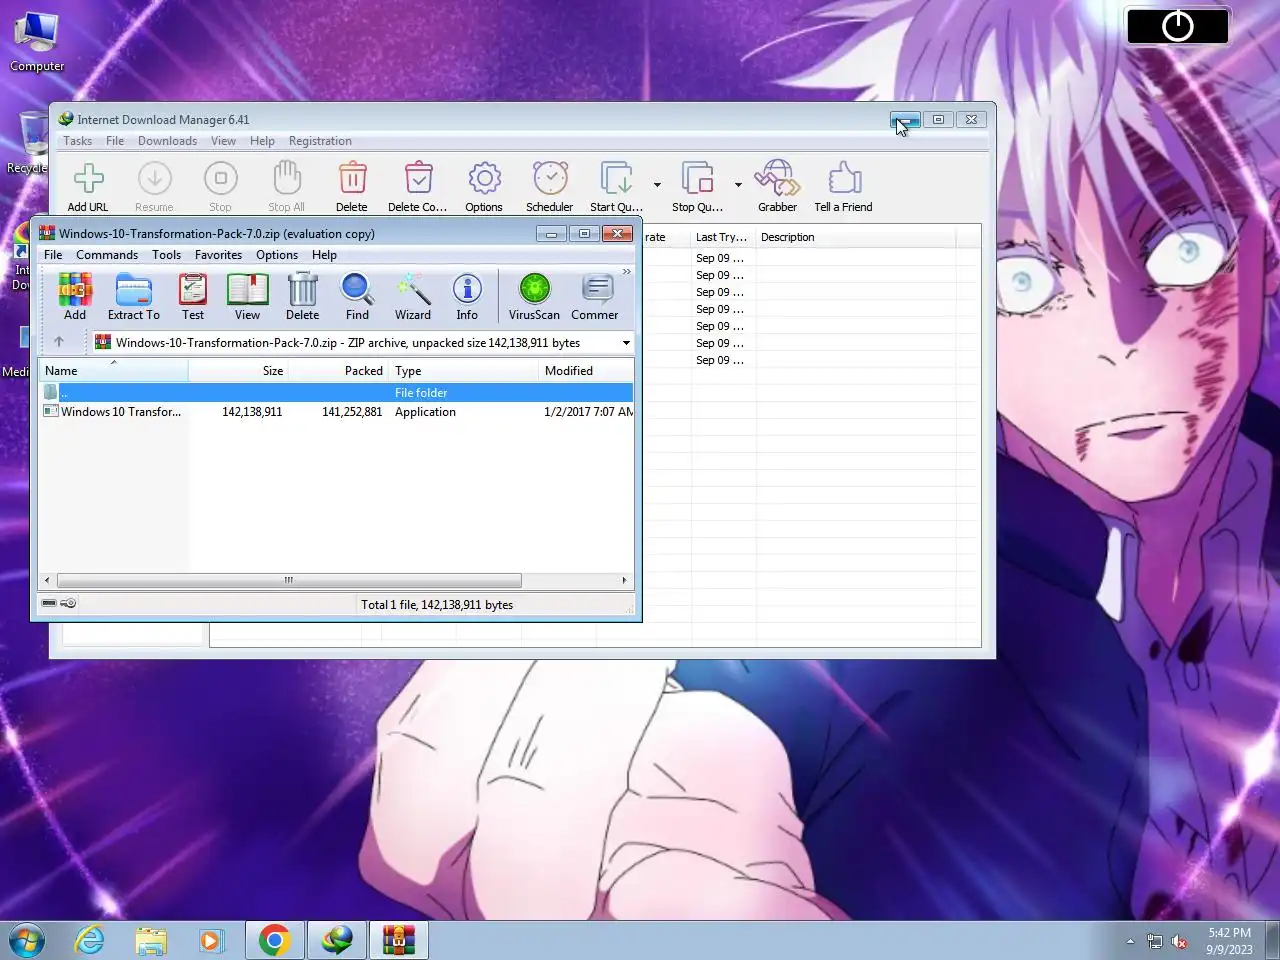
Task: Click Find icon in WinRAR toolbar
Action: tap(357, 297)
